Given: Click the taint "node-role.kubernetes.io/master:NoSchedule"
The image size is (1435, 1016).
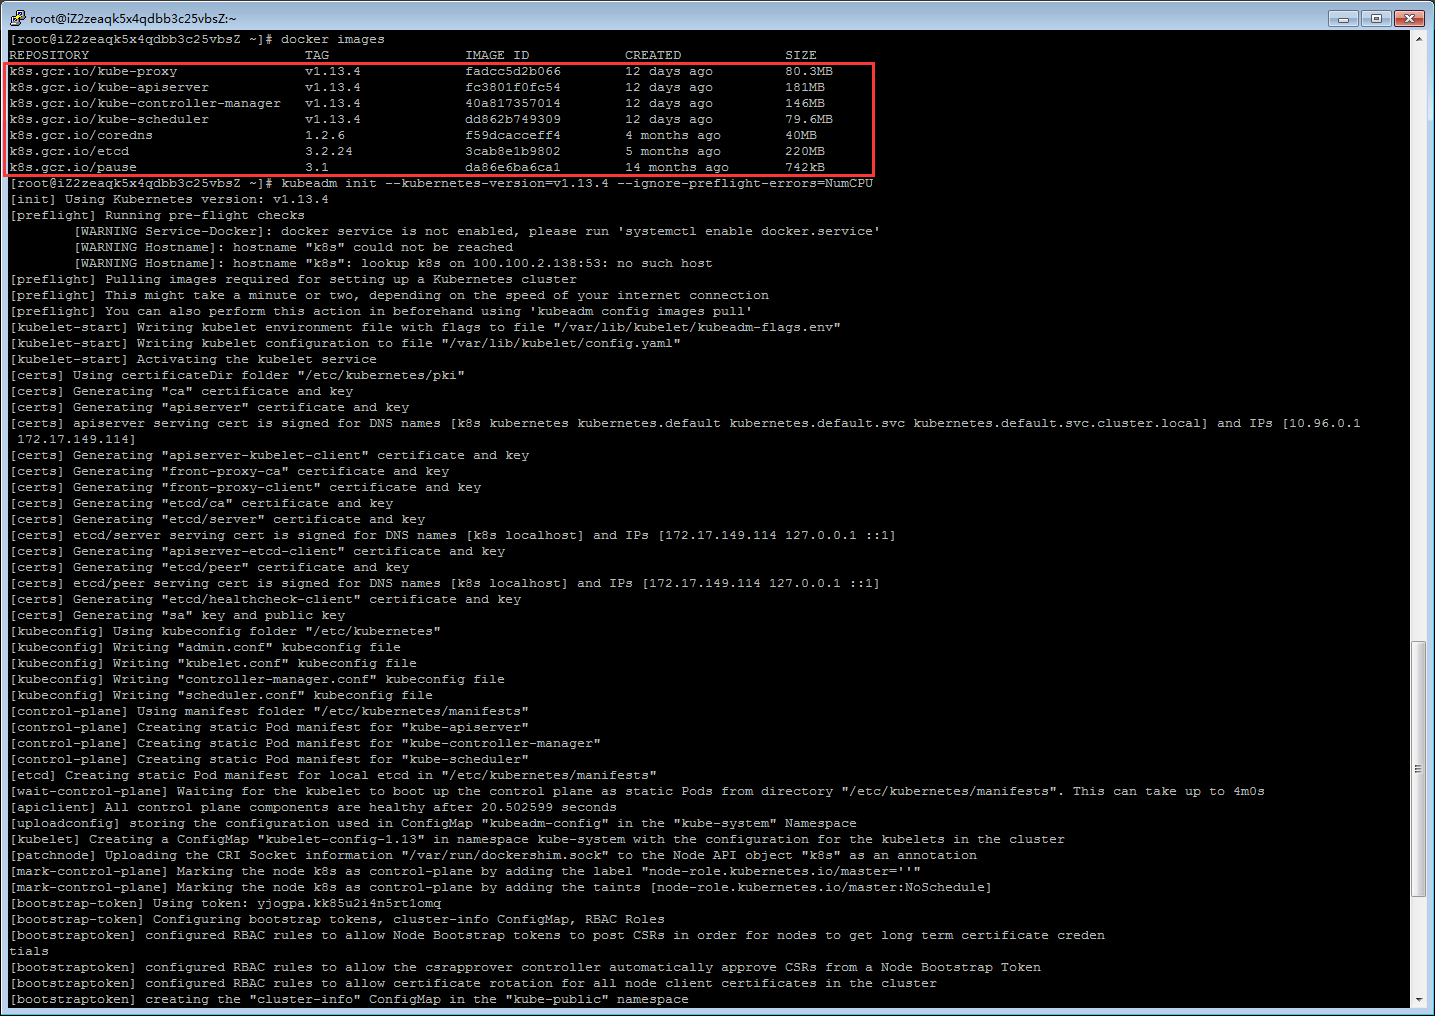Looking at the screenshot, I should 821,887.
